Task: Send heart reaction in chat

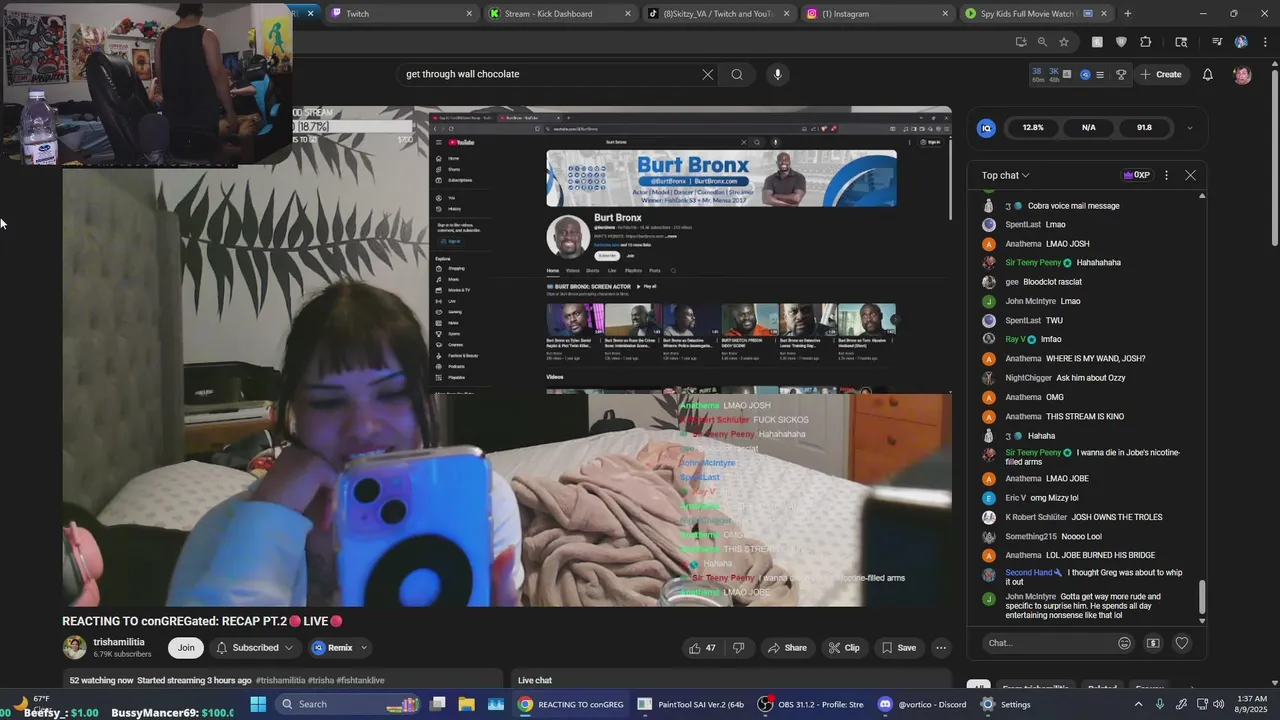Action: point(1182,643)
